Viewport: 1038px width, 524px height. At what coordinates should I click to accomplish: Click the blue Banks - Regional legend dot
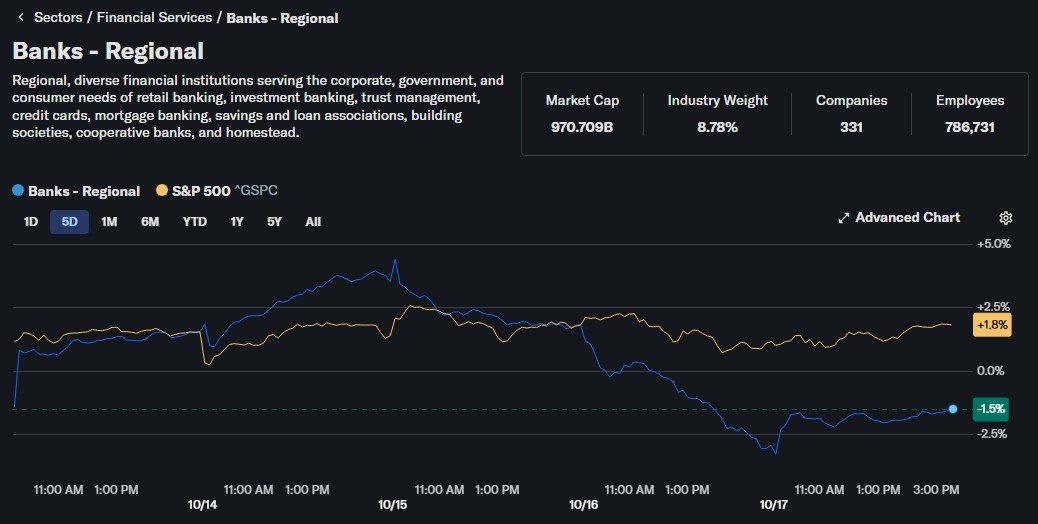tap(18, 191)
